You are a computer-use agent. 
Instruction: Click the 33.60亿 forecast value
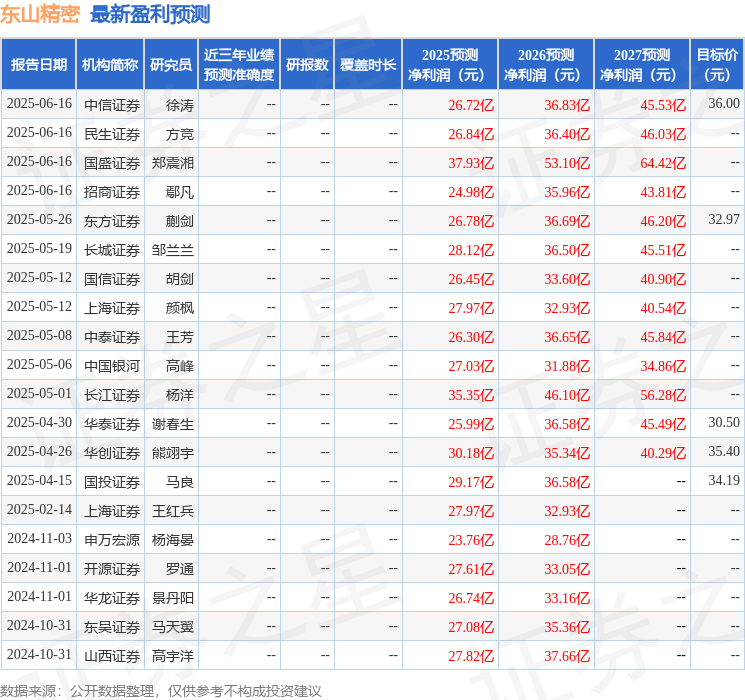coord(567,279)
